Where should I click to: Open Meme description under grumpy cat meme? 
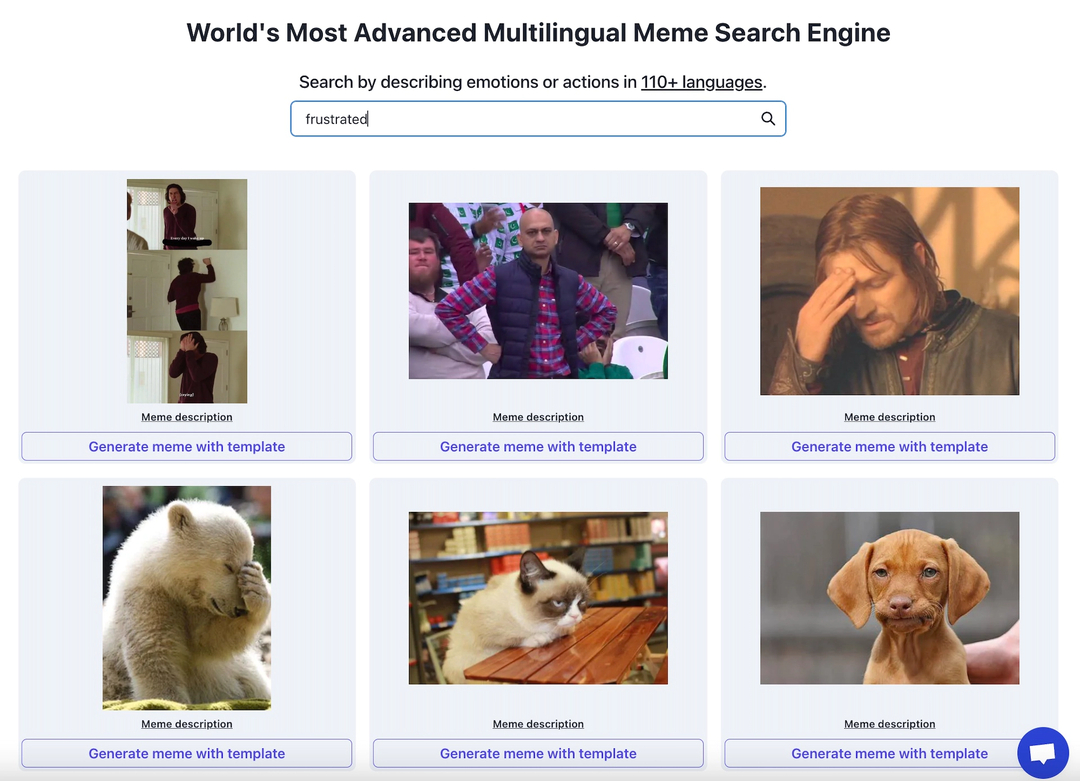[x=538, y=724]
